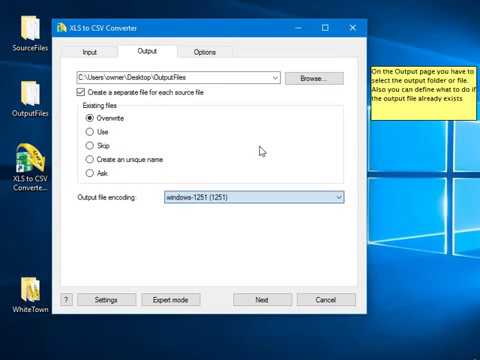Open the SourceFiles desktop folder icon
480x360 pixels.
coord(30,33)
